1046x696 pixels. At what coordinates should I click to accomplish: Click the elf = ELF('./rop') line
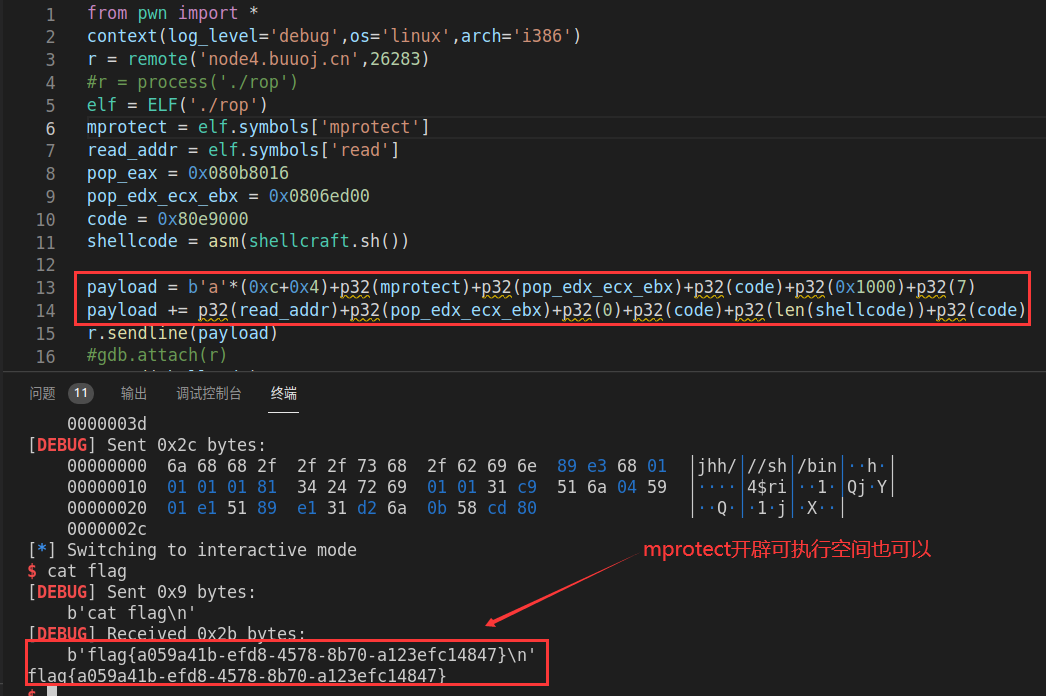tap(177, 105)
